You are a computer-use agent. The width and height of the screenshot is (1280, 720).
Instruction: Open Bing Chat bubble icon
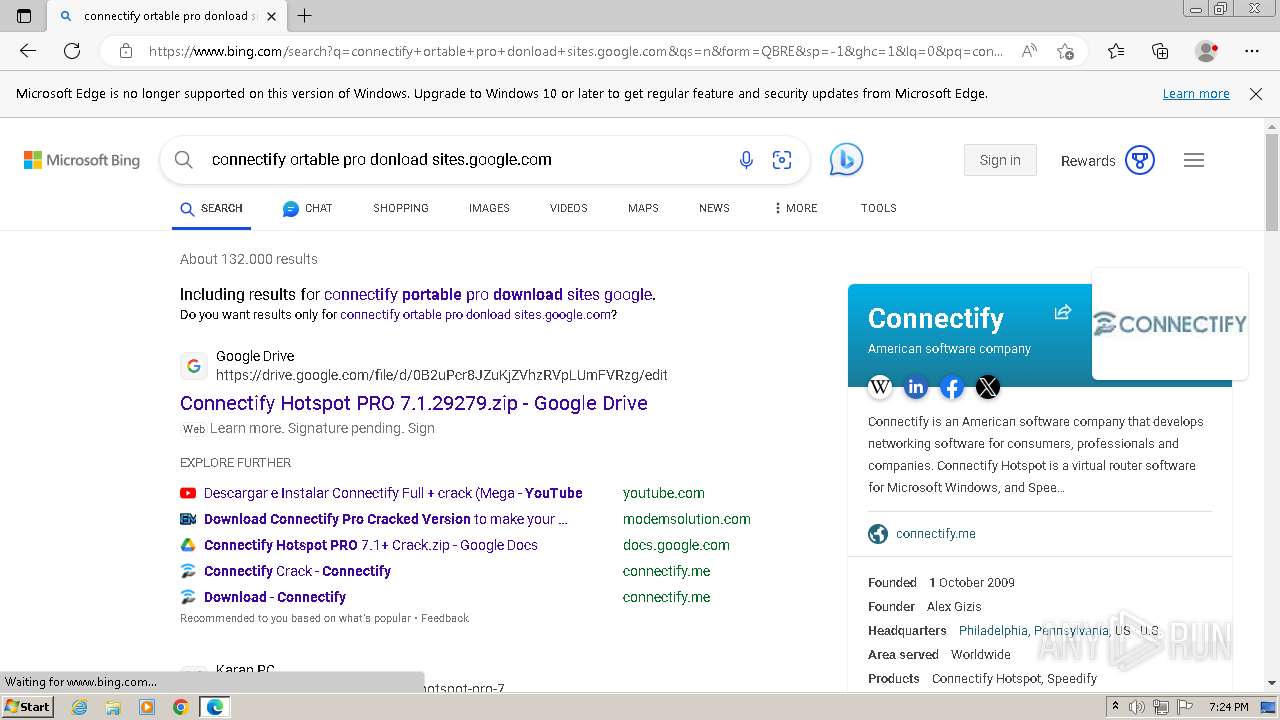(x=846, y=160)
